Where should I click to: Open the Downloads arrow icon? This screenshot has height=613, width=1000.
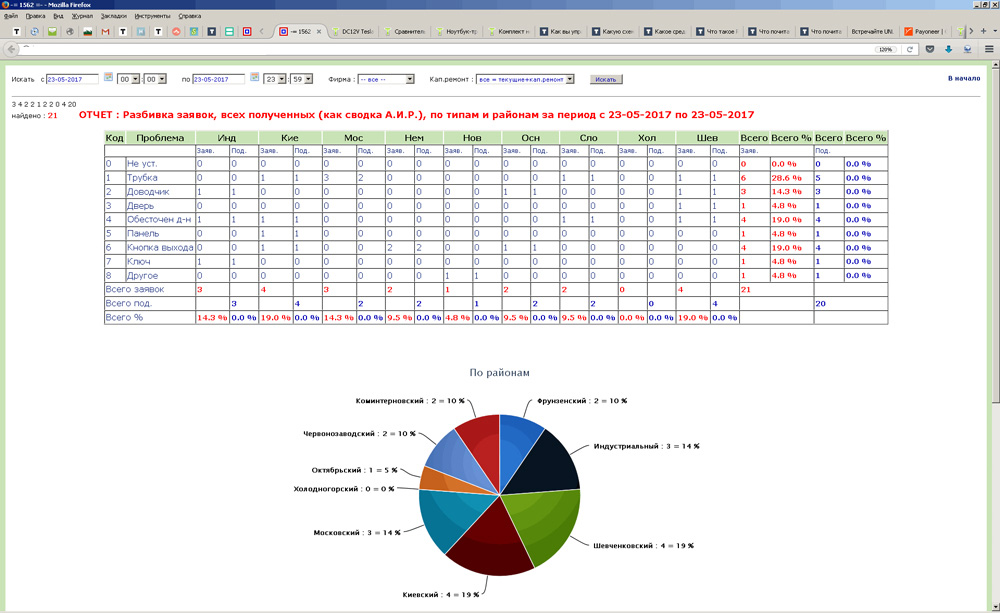(x=948, y=49)
